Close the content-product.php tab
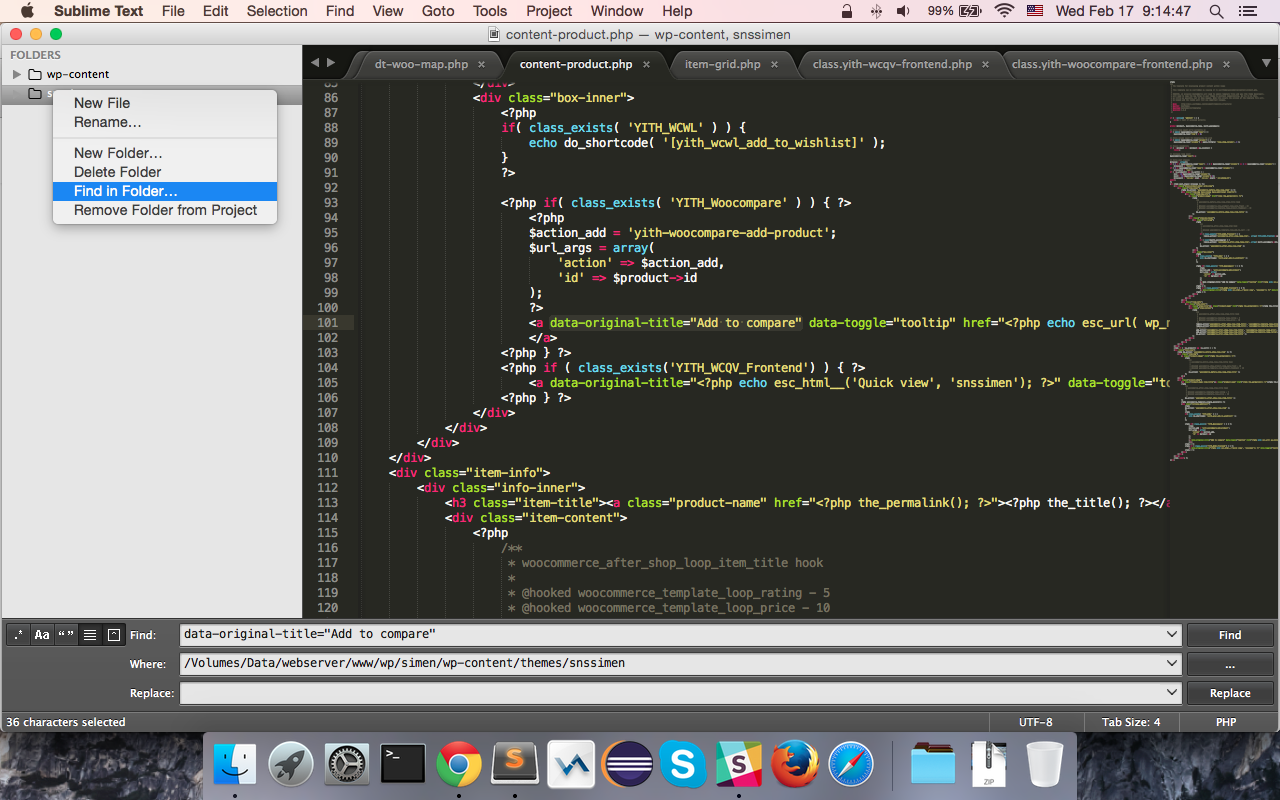Viewport: 1280px width, 800px height. (x=646, y=64)
